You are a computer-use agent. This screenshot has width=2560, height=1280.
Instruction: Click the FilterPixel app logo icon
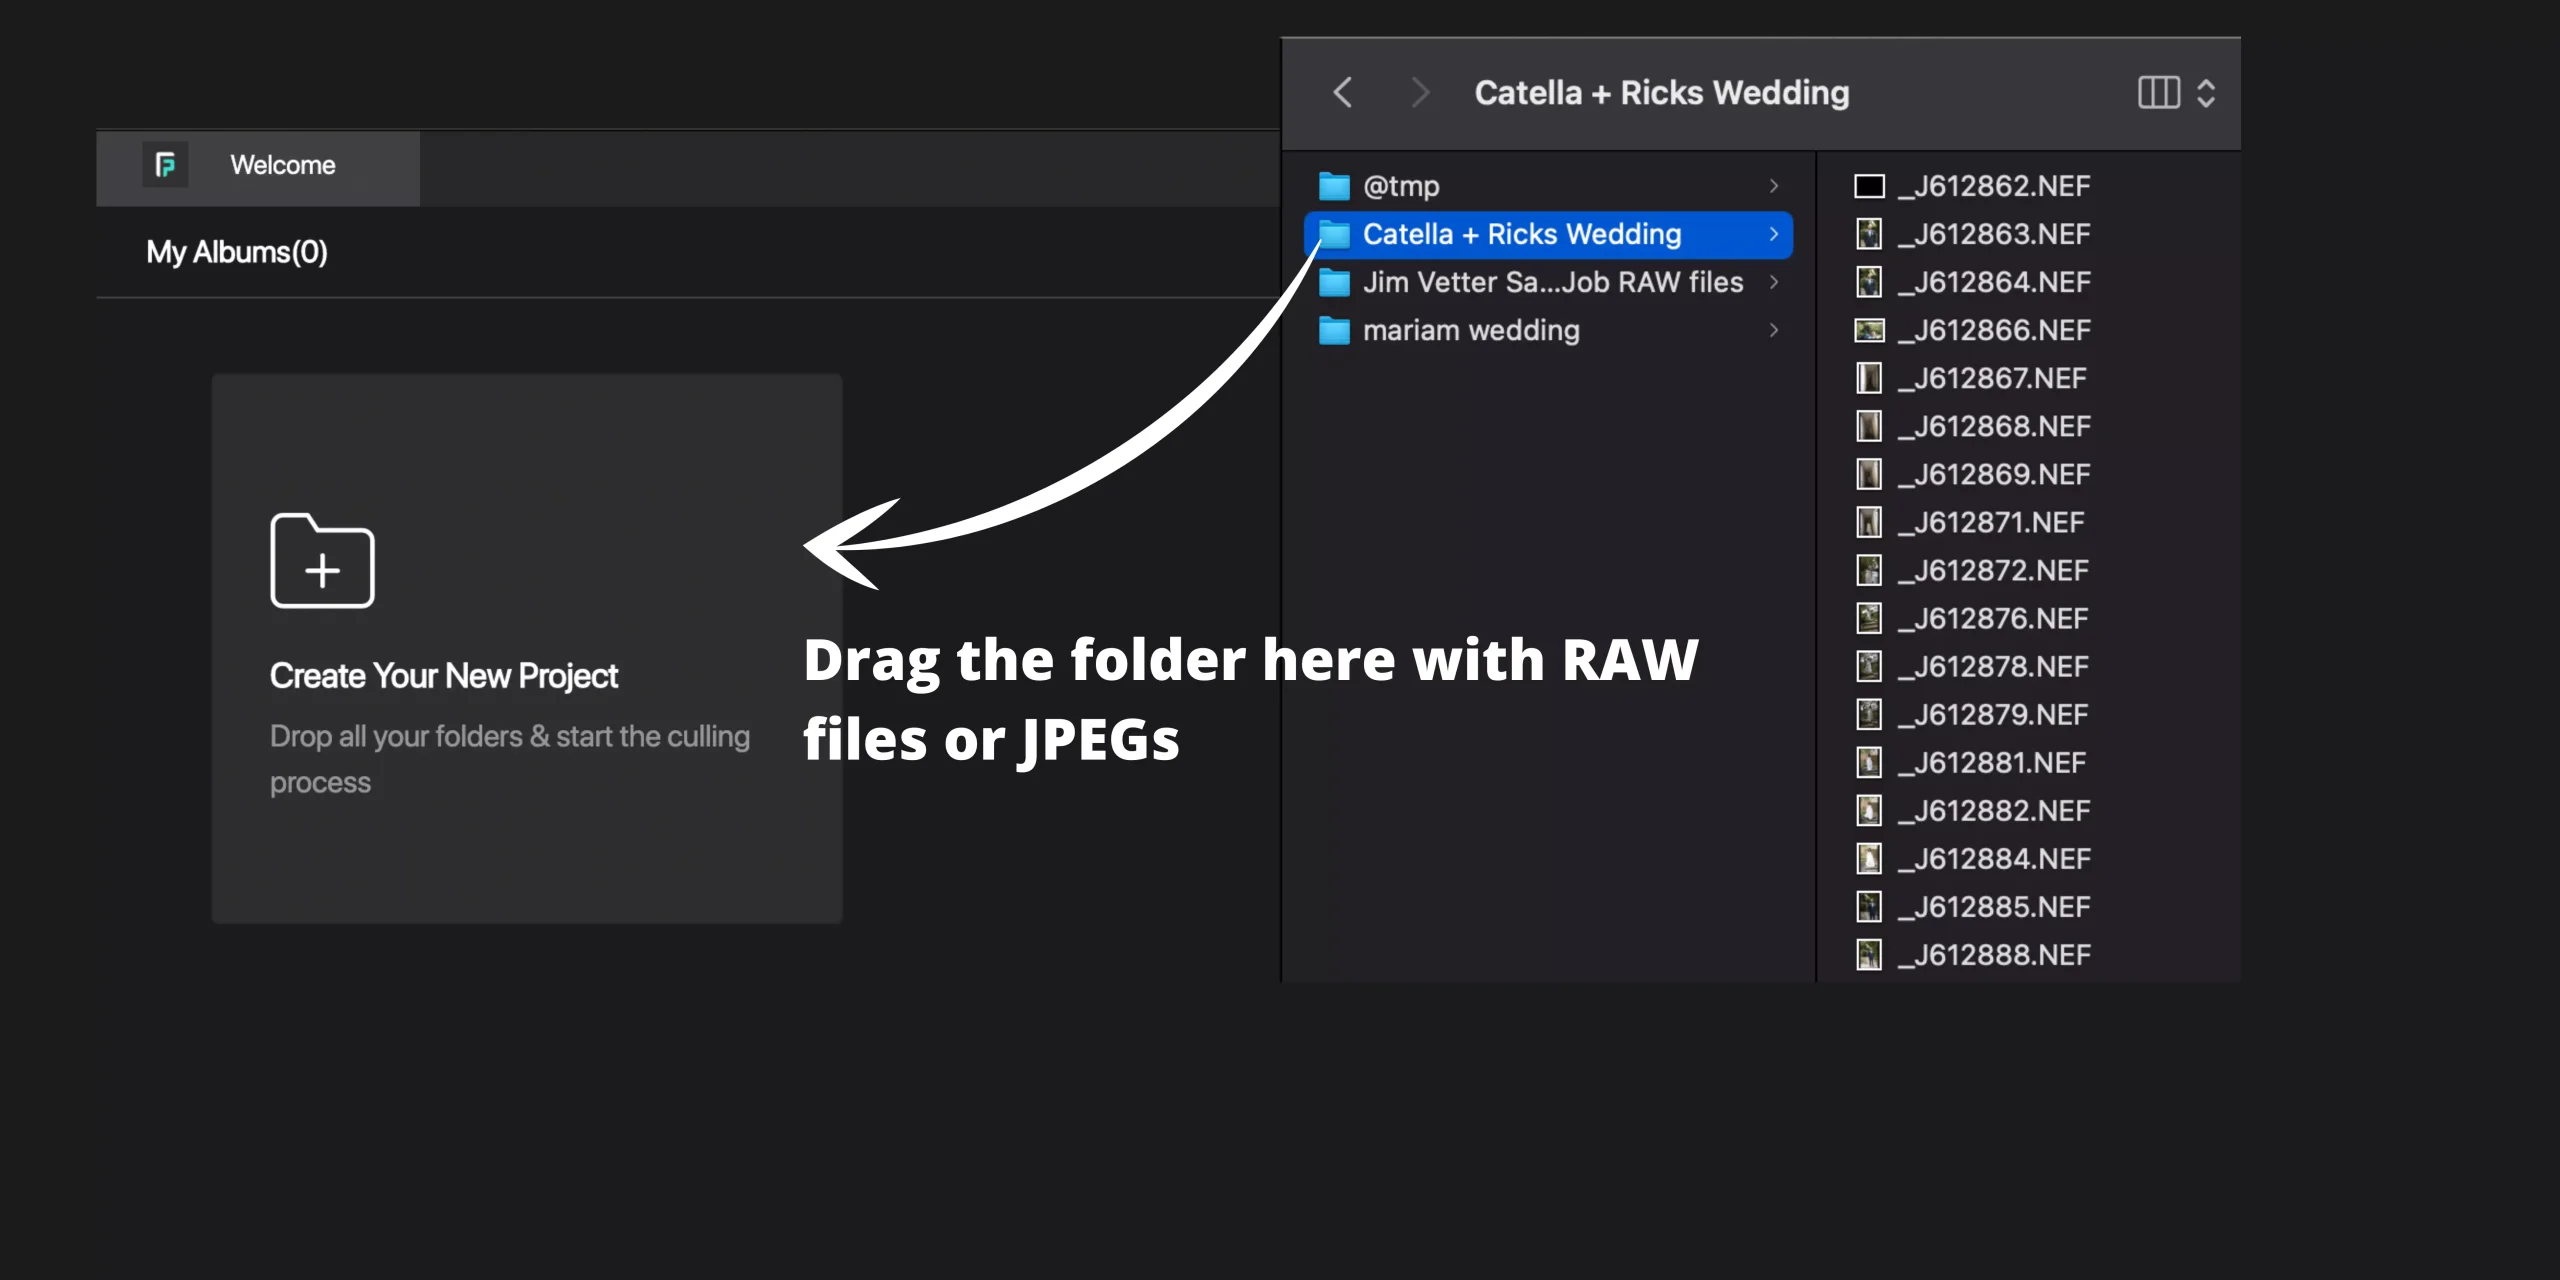(x=166, y=163)
